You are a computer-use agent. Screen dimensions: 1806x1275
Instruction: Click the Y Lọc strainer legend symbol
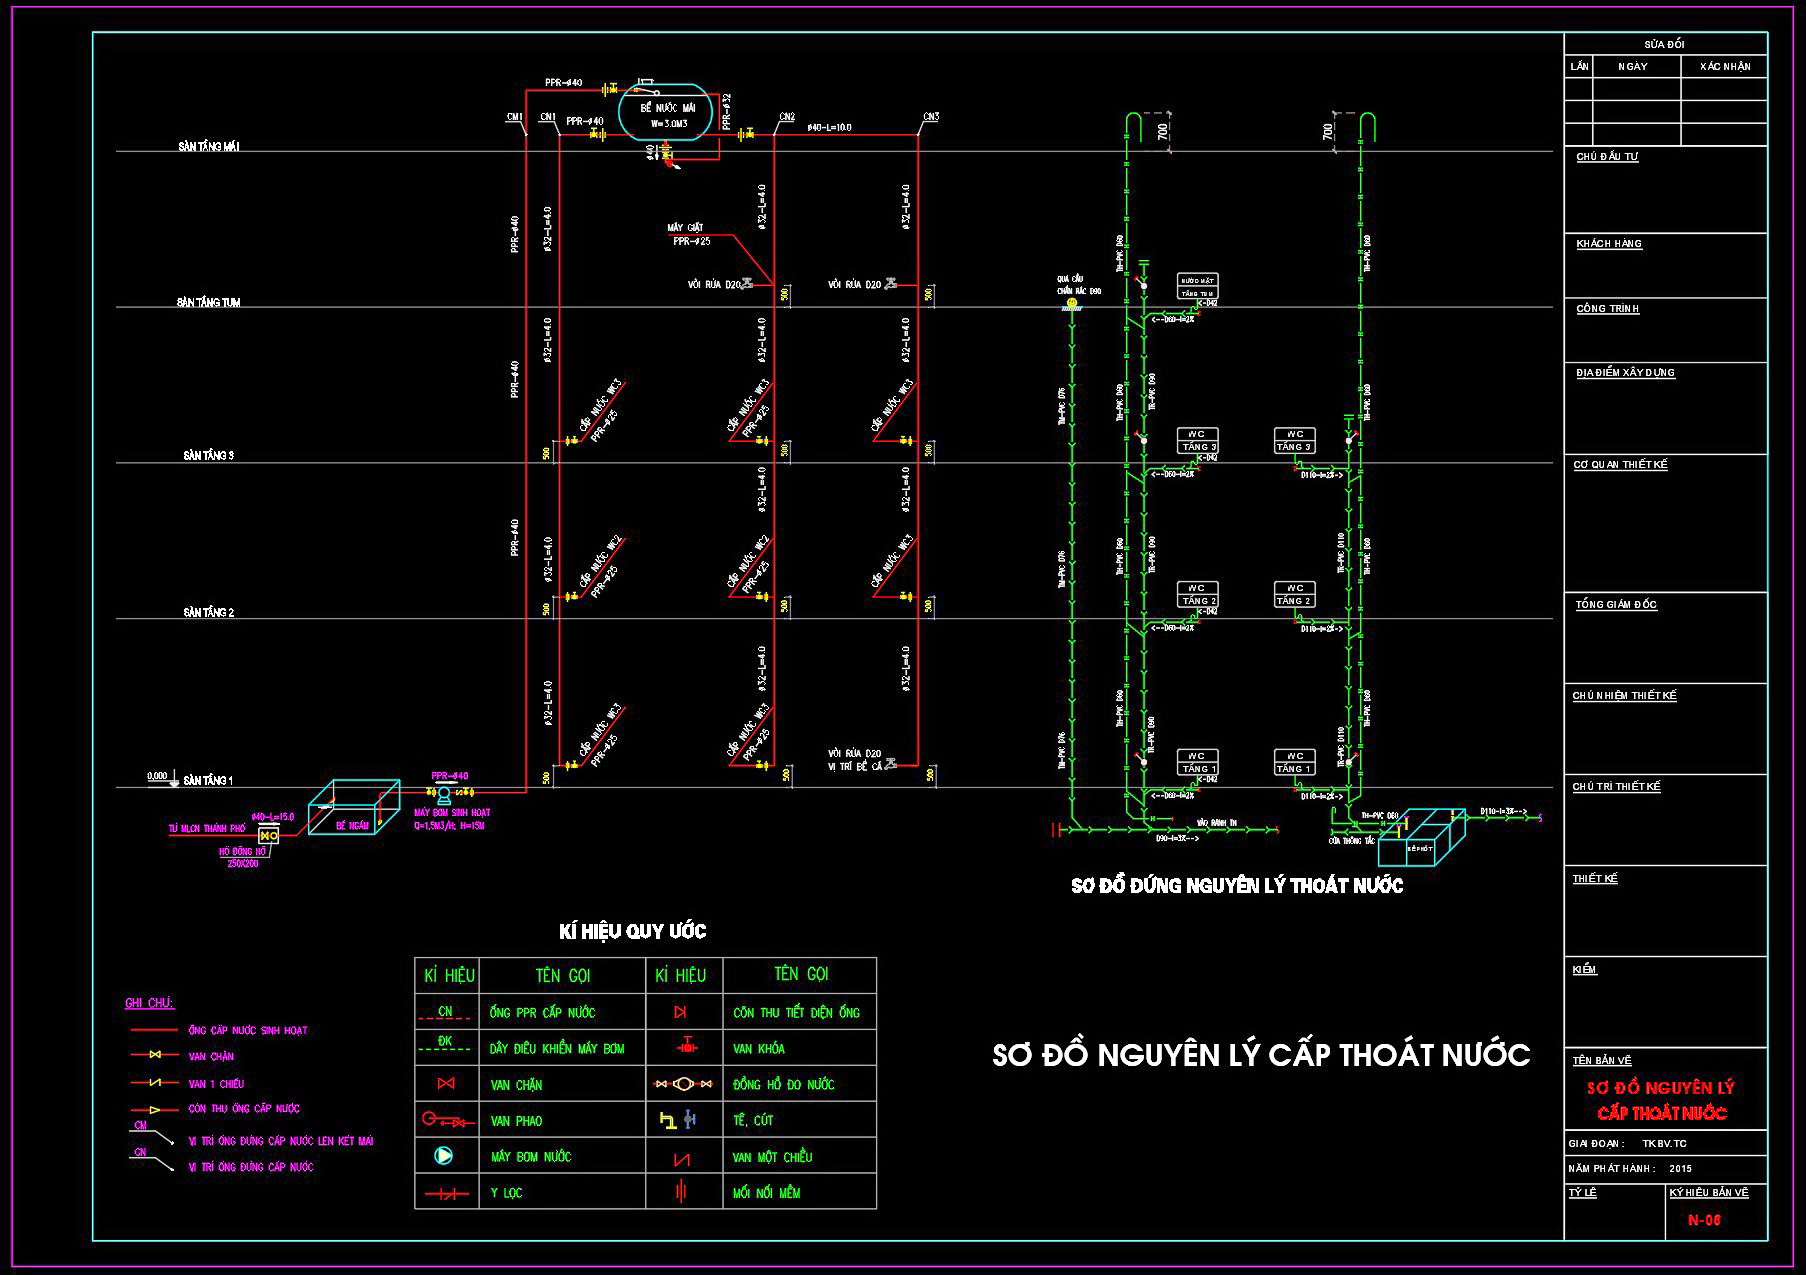(446, 1193)
